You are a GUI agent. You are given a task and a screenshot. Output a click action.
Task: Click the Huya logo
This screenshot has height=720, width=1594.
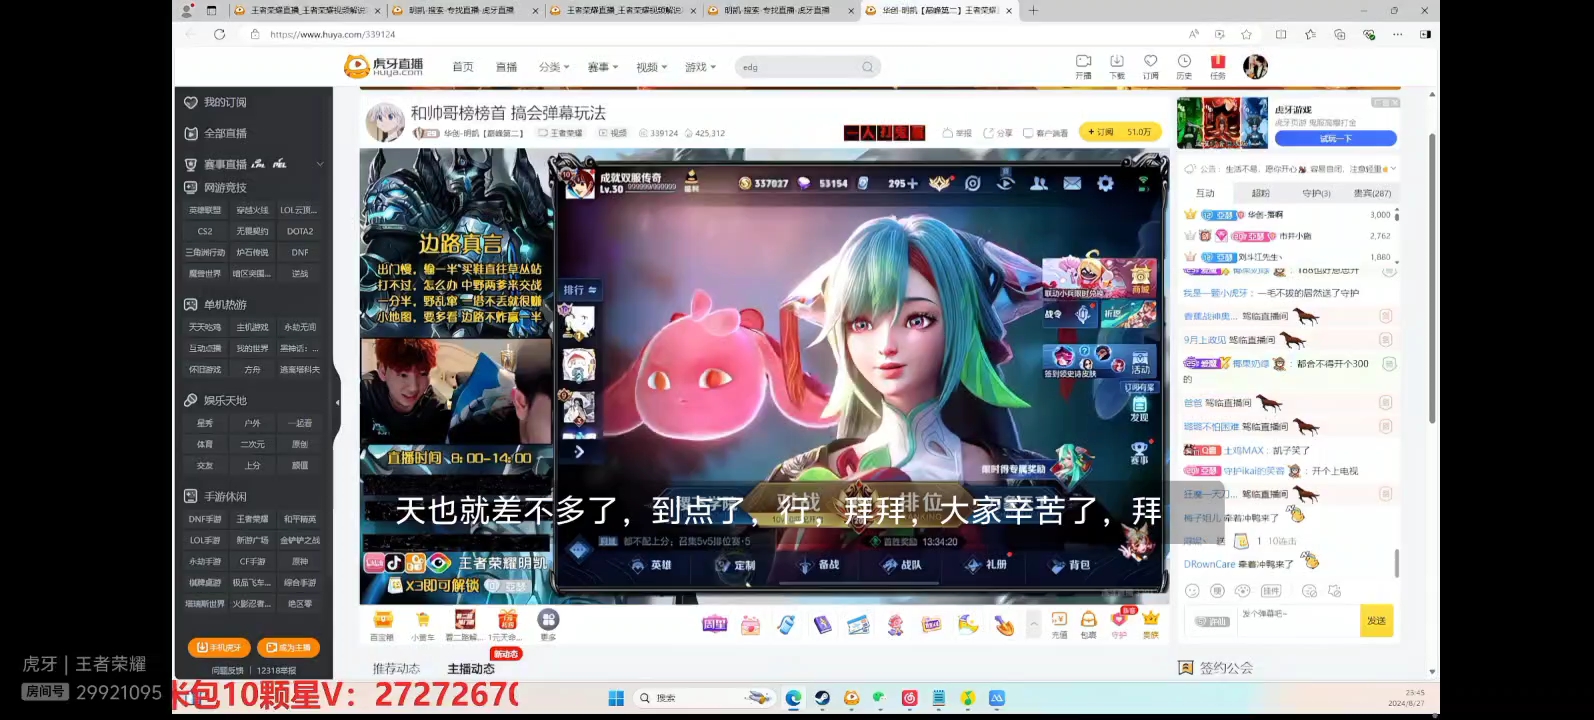point(384,66)
